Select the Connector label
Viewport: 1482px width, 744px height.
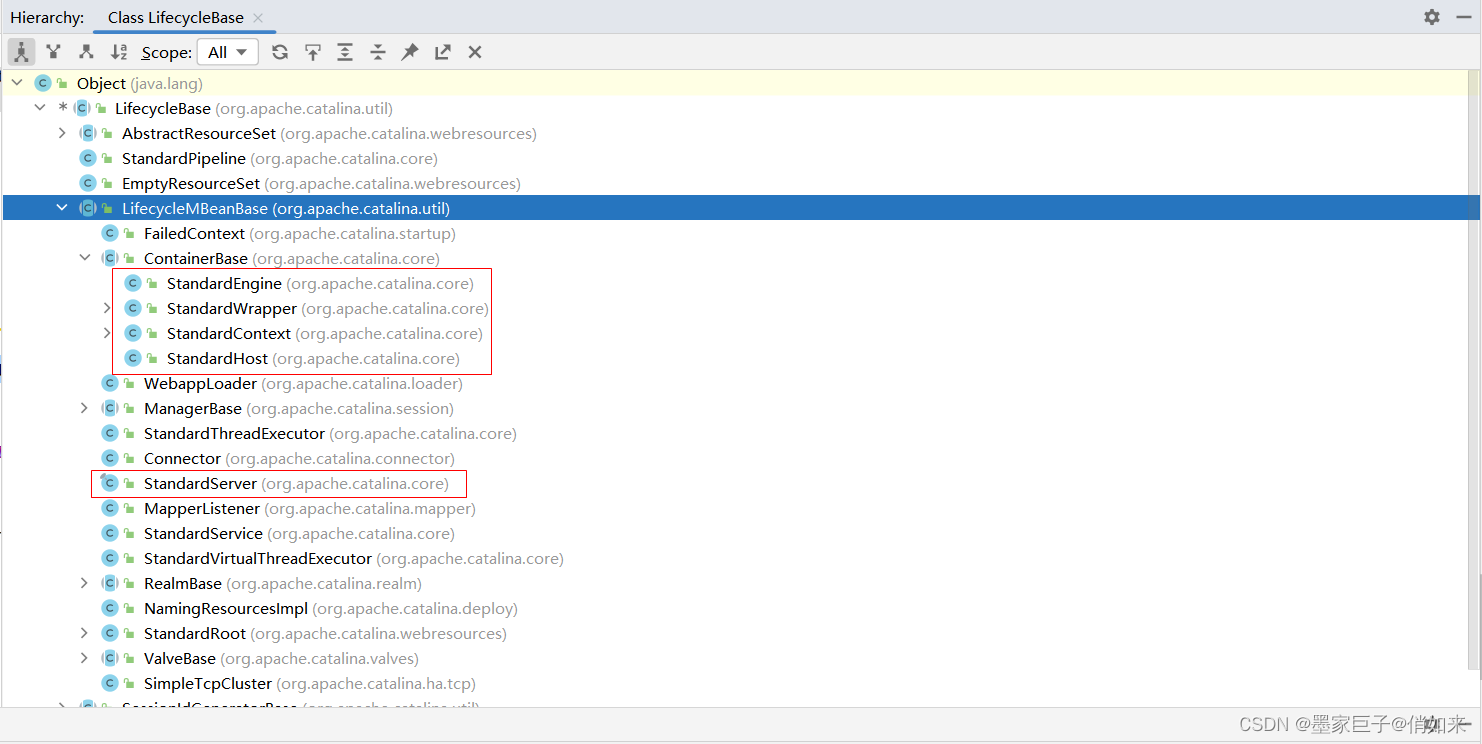[x=182, y=458]
